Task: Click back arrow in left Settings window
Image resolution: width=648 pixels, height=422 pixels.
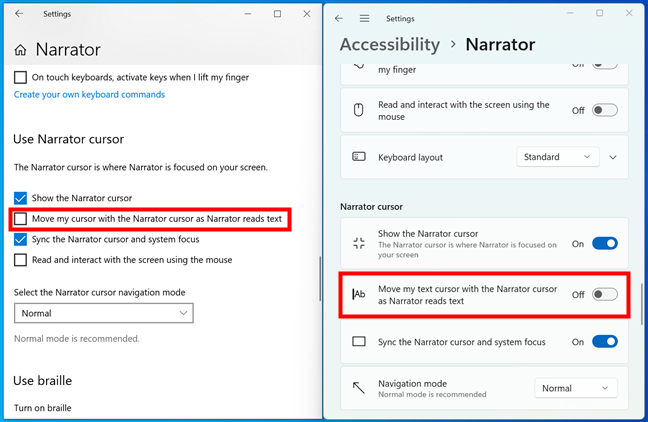Action: [x=19, y=14]
